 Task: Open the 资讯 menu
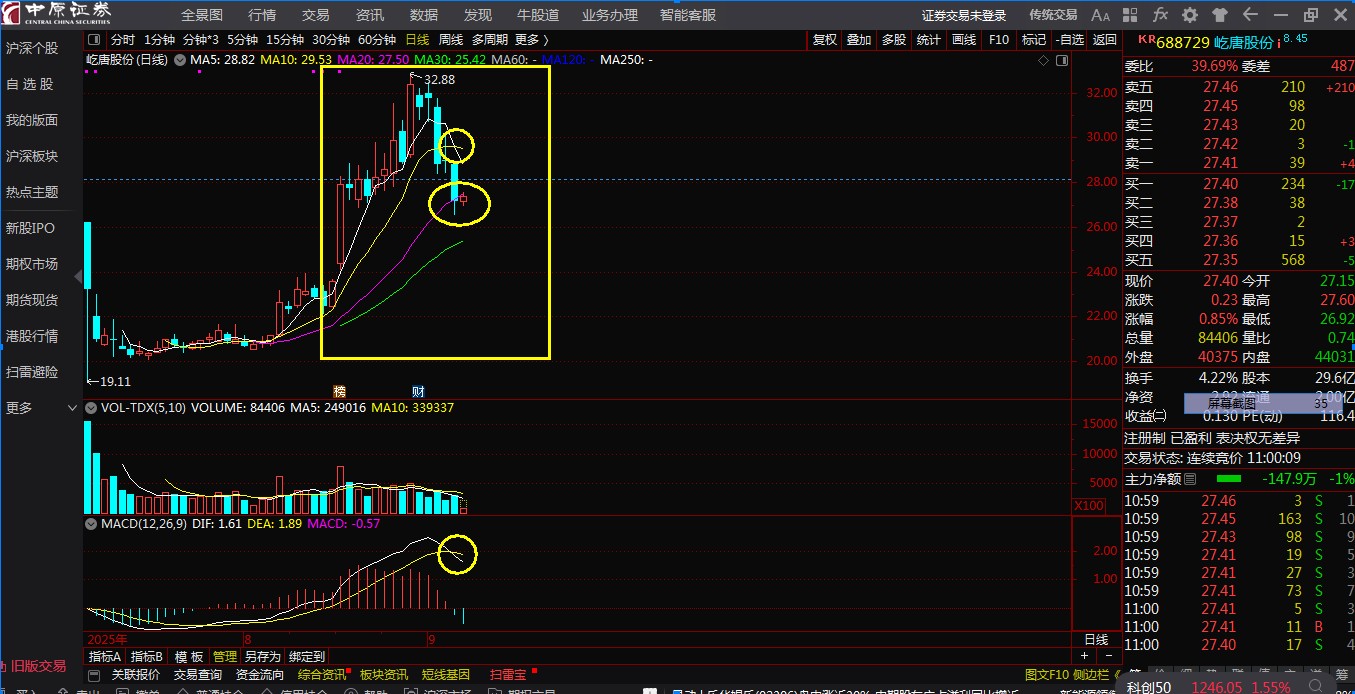click(x=369, y=15)
